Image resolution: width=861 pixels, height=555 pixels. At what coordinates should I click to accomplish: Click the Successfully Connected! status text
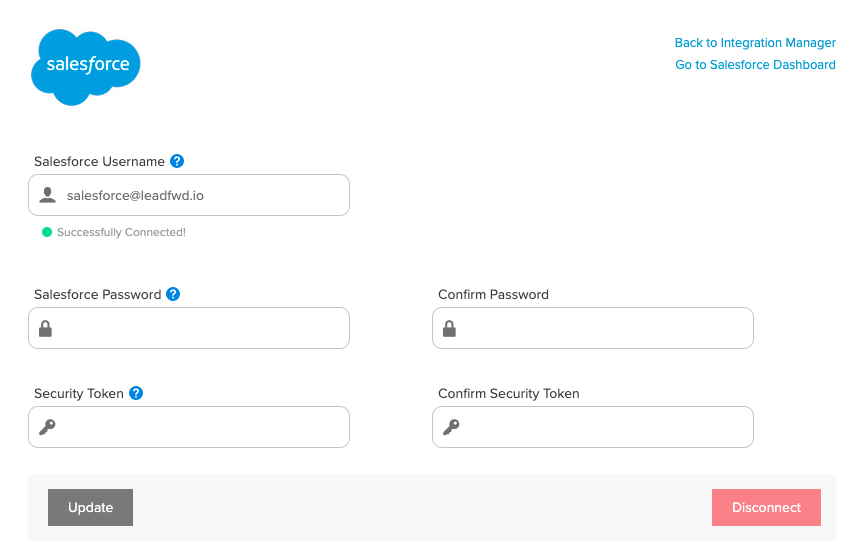point(121,232)
